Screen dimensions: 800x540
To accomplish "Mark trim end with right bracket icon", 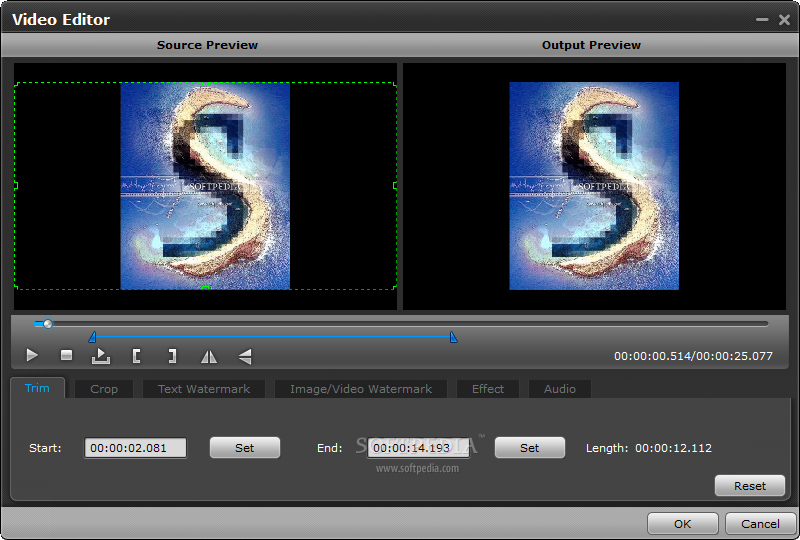I will point(172,356).
